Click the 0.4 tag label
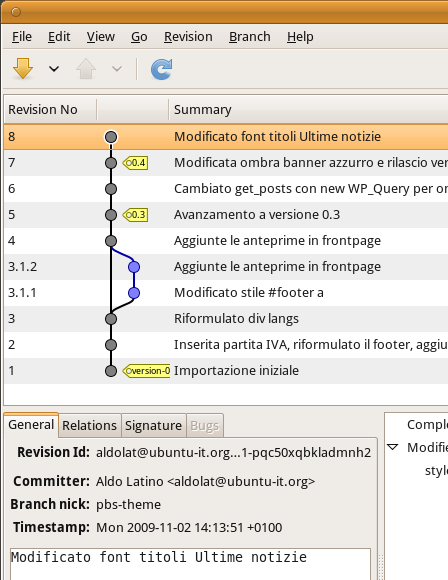448x580 pixels. [135, 163]
